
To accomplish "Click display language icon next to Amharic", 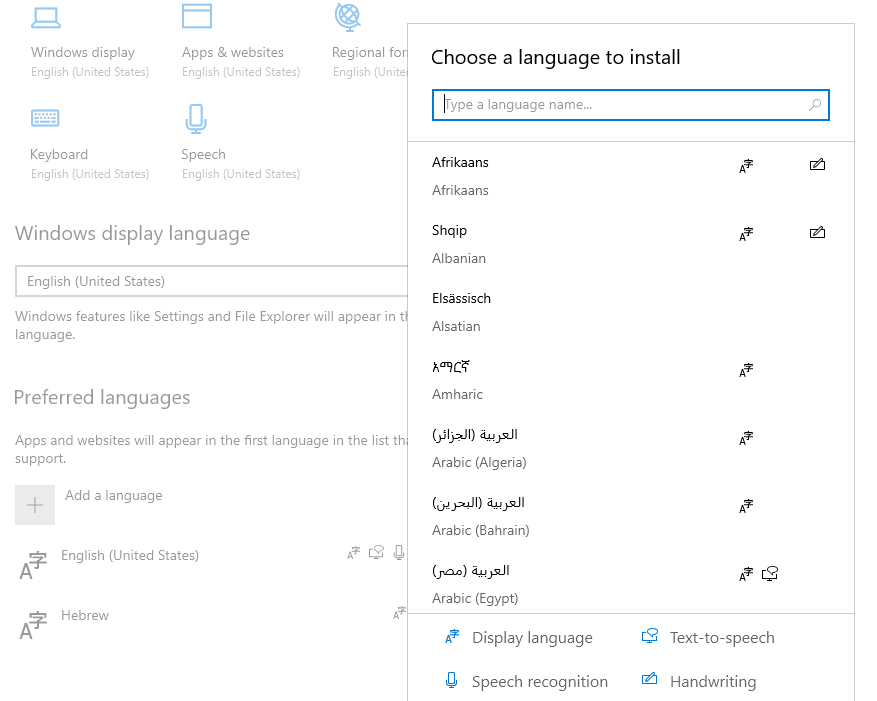I will 746,370.
